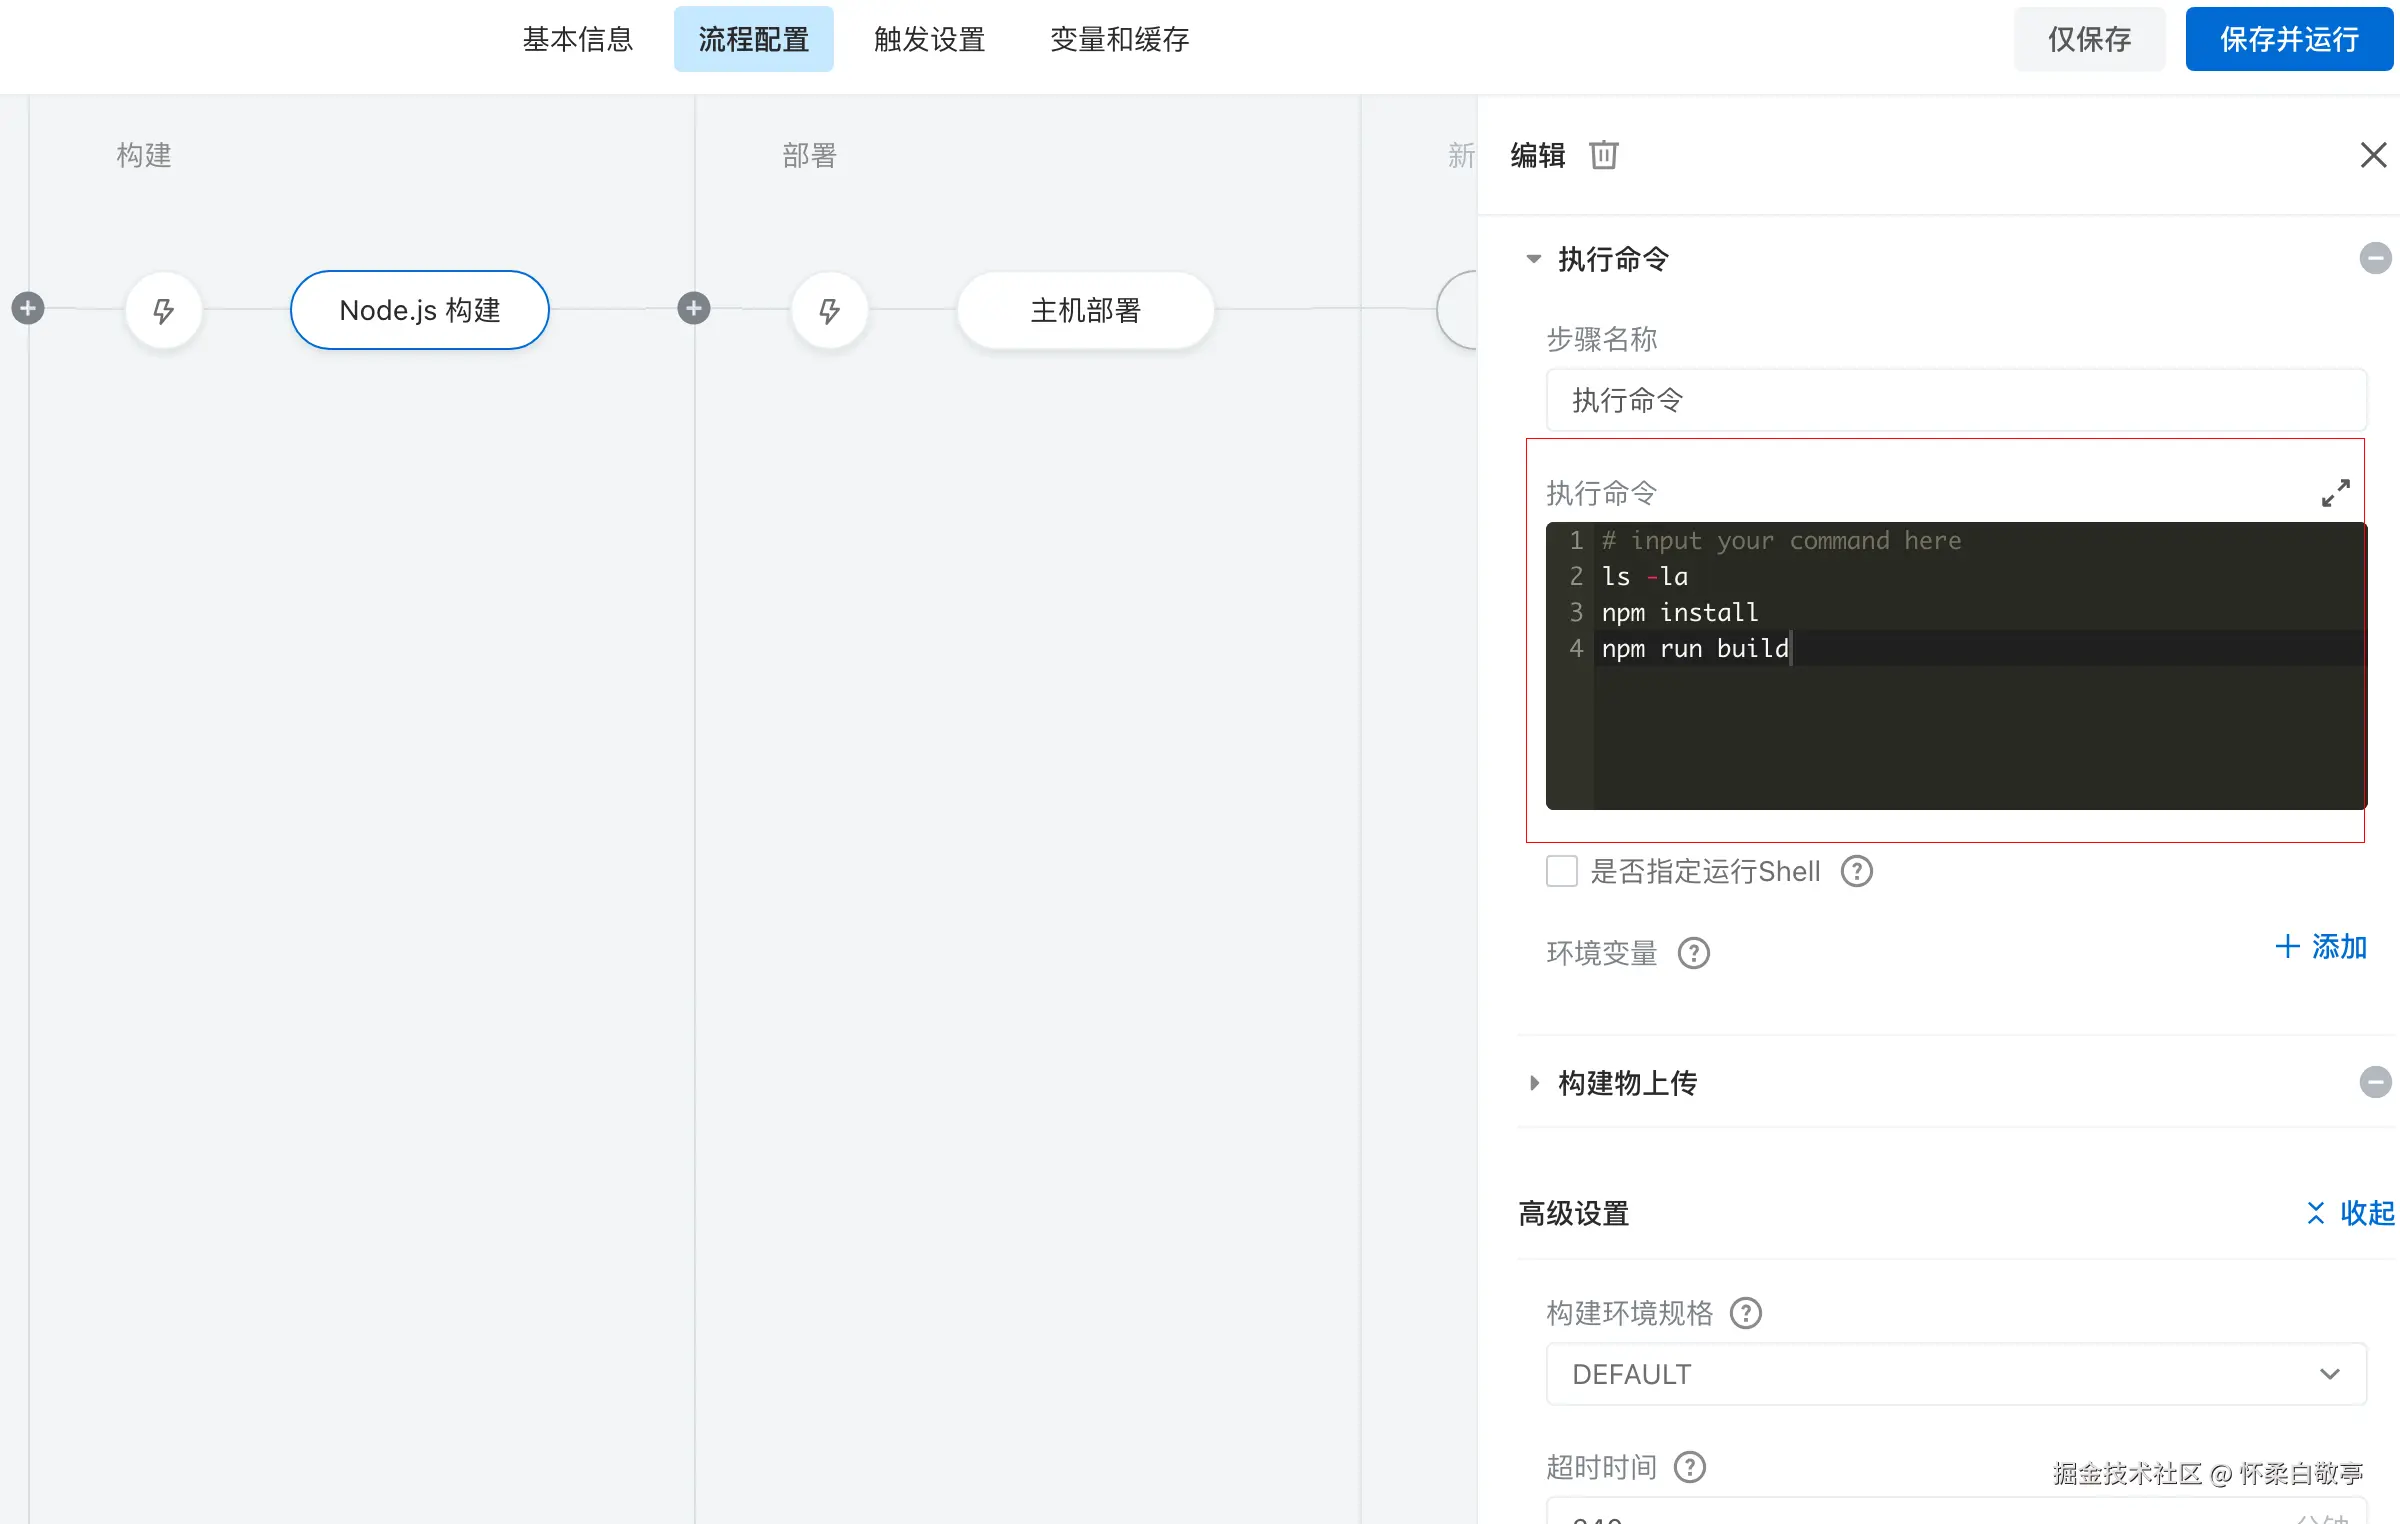Screen dimensions: 2400x1524
Task: Select the 主机部署 pipeline node
Action: pyautogui.click(x=1085, y=310)
